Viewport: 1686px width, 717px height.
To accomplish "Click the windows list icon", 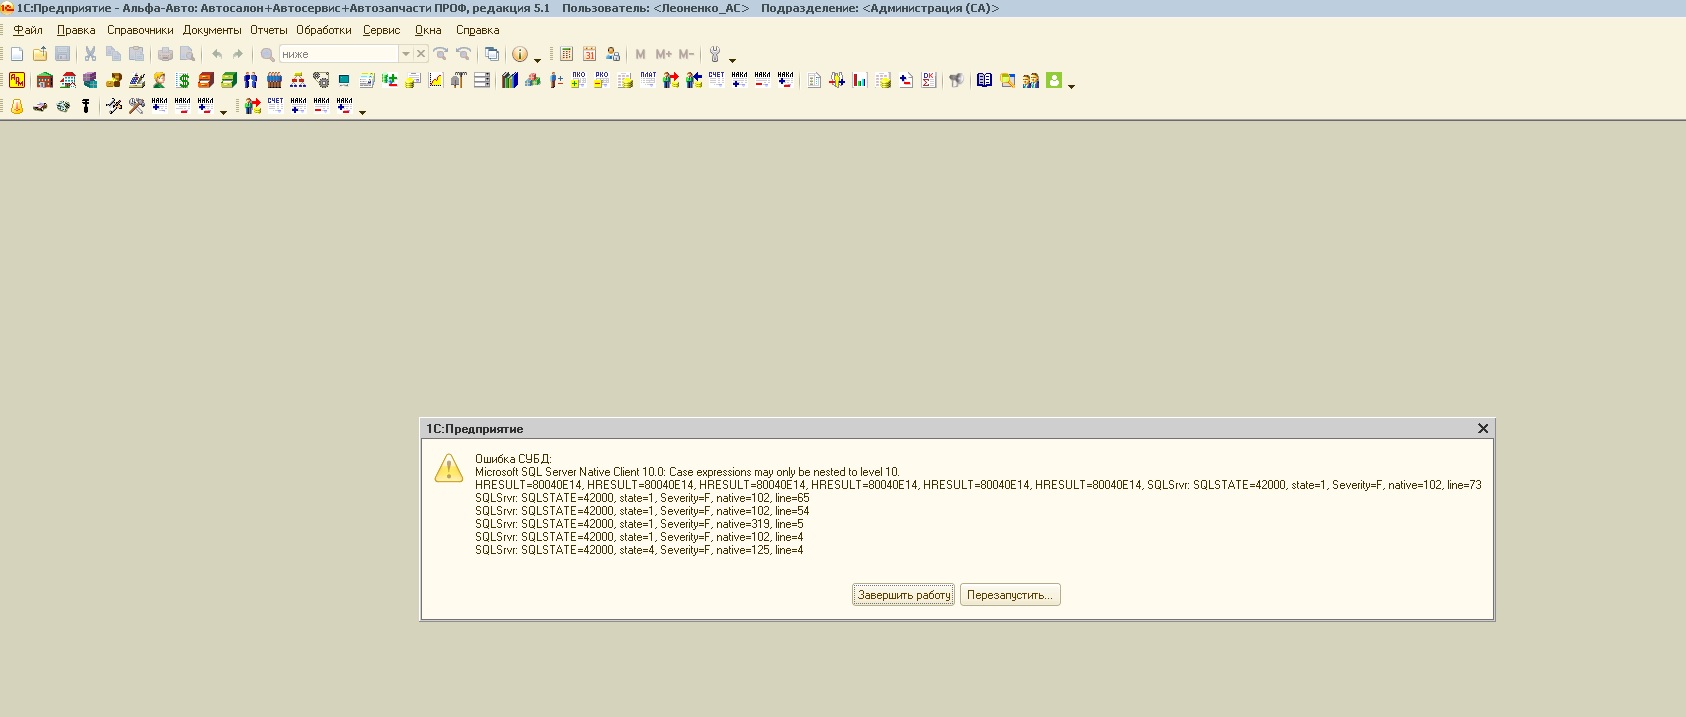I will pyautogui.click(x=491, y=54).
